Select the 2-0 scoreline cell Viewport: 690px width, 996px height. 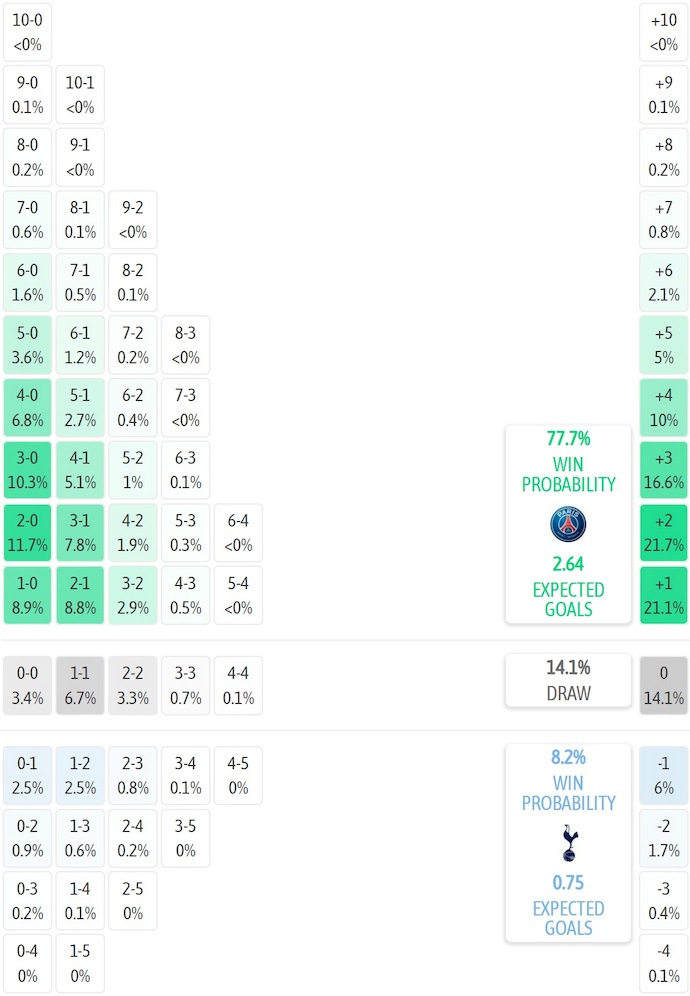pyautogui.click(x=28, y=533)
